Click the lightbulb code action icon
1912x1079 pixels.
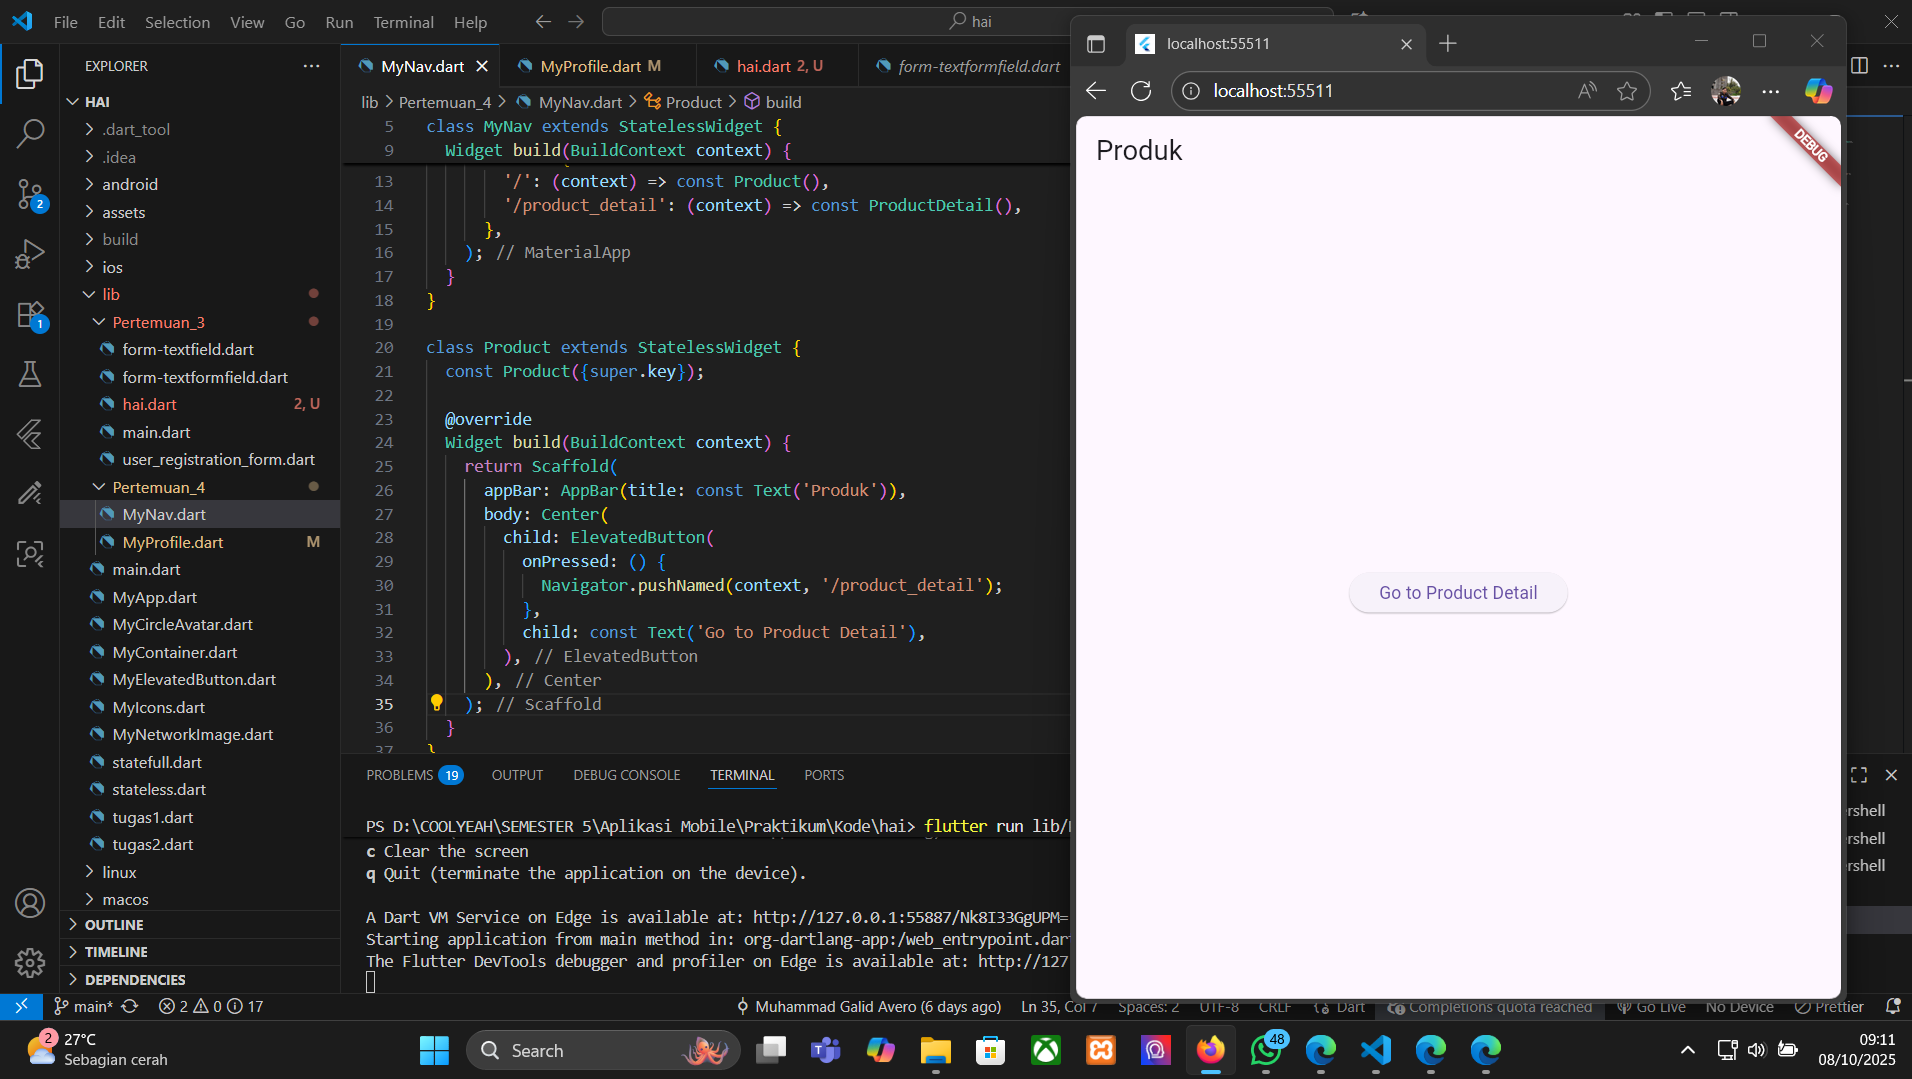point(437,703)
